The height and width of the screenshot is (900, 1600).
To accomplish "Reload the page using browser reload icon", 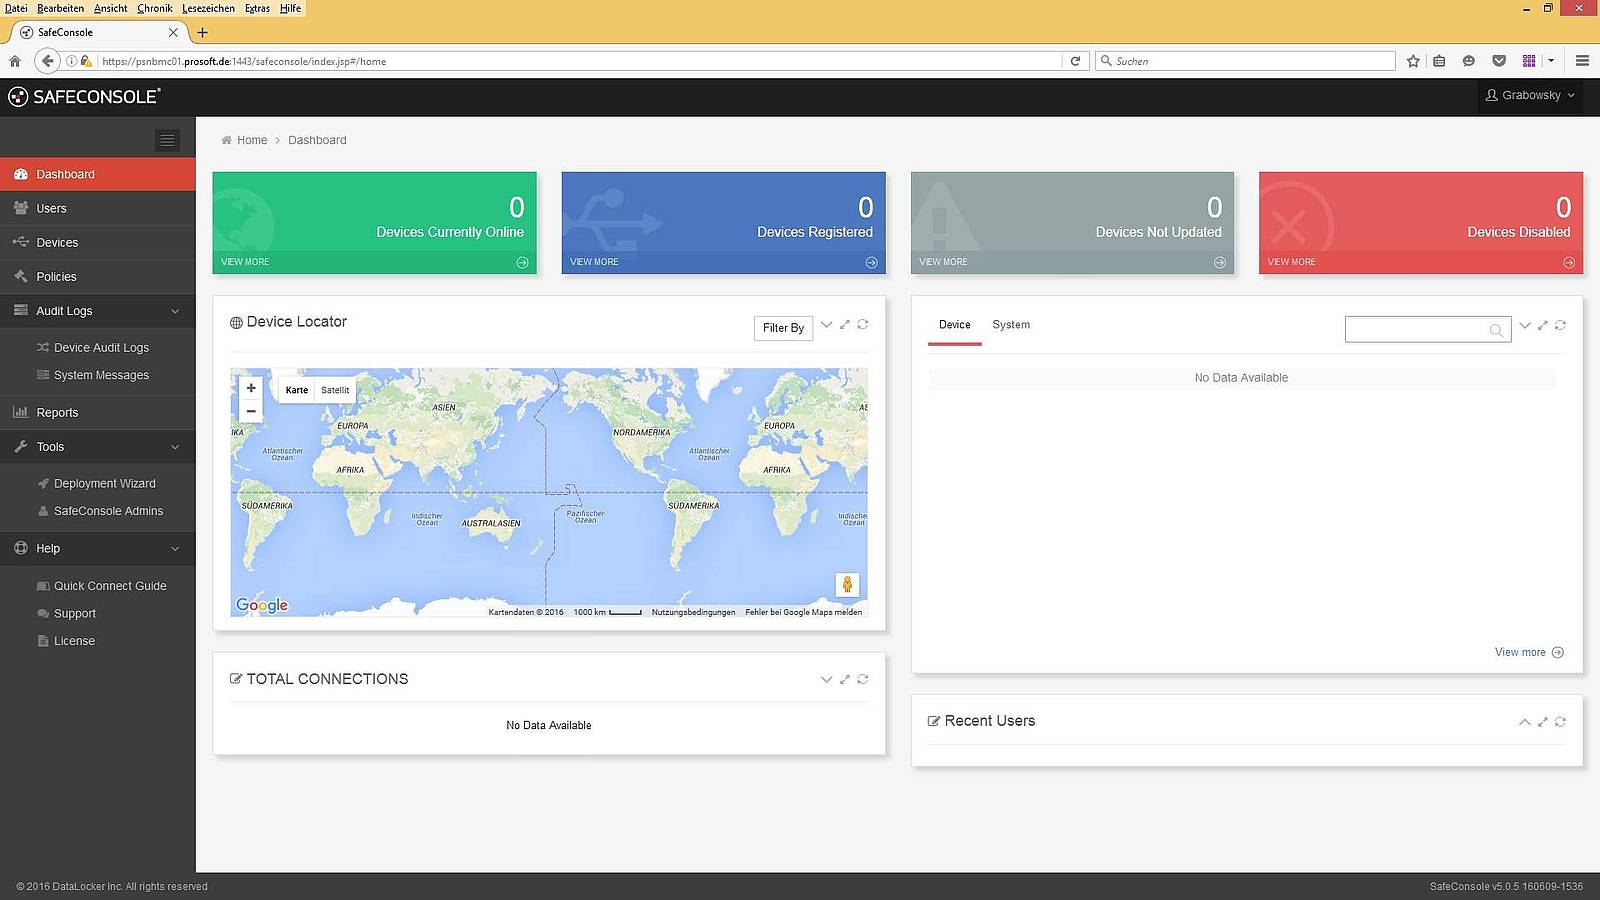I will point(1075,61).
